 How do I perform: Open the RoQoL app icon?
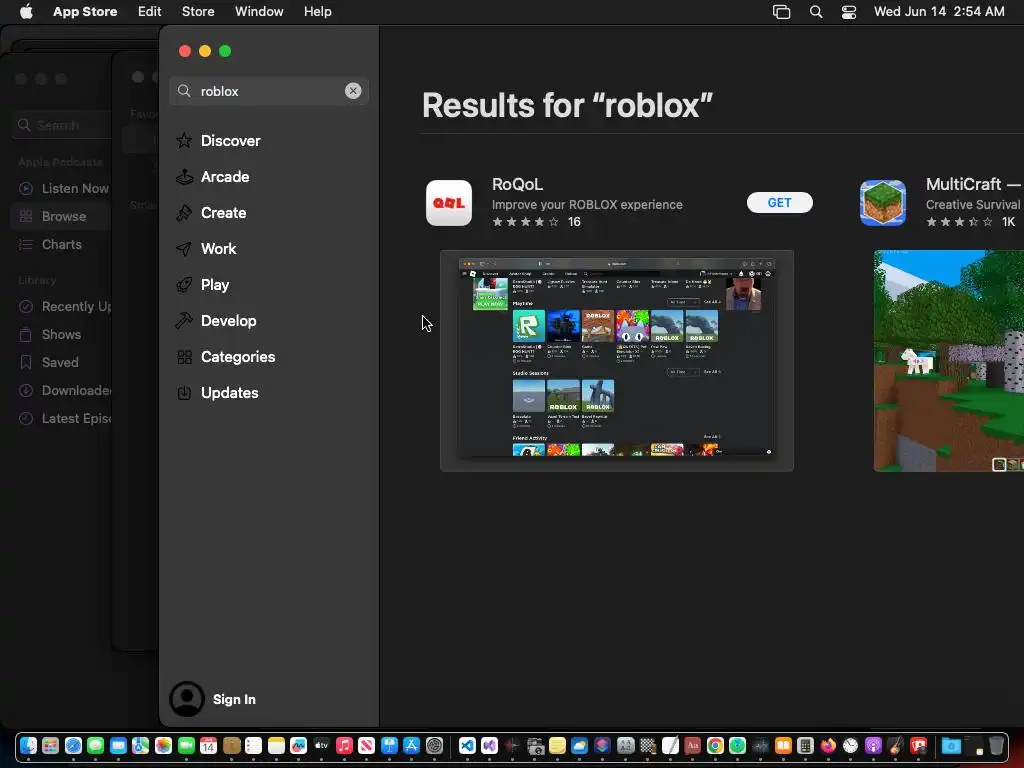[449, 202]
